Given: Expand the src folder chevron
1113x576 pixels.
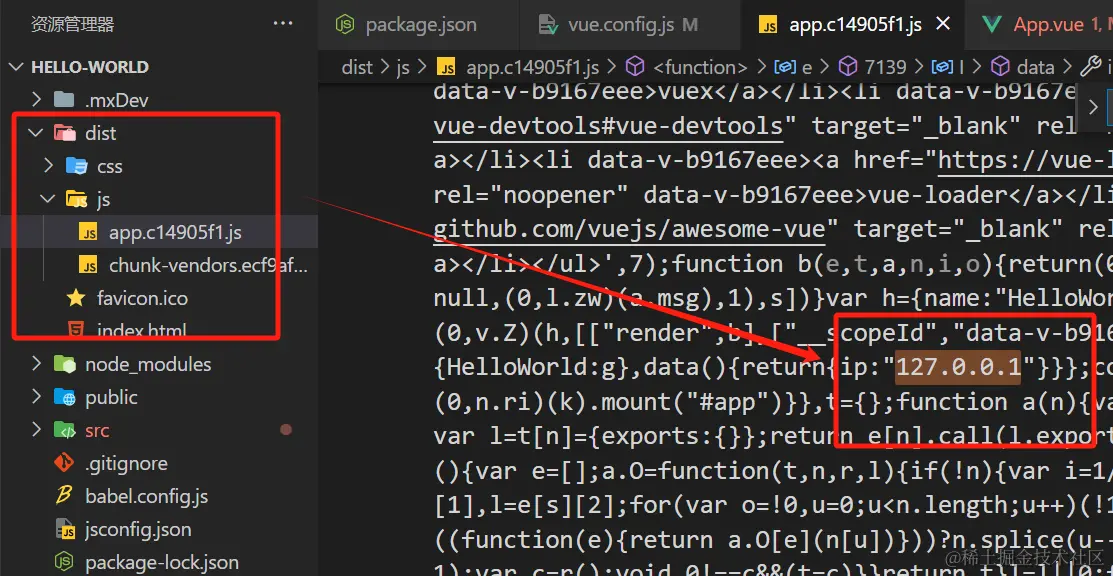Looking at the screenshot, I should click(36, 430).
